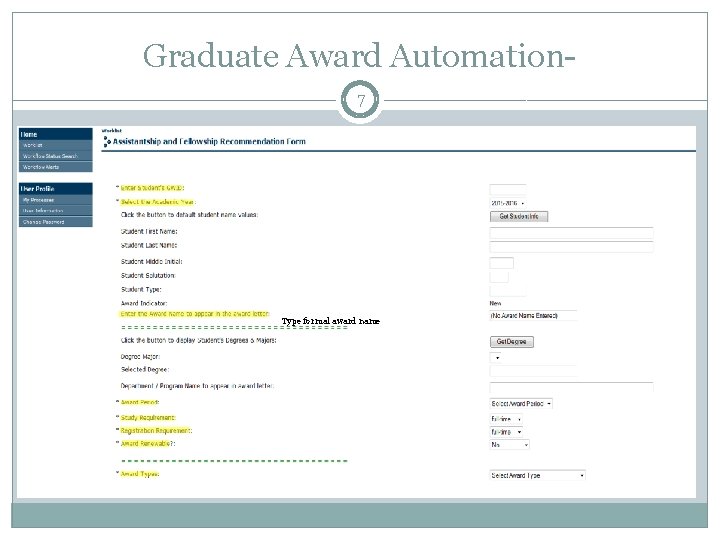Click the highlighted 'Award Renewable?:' label

tap(148, 444)
